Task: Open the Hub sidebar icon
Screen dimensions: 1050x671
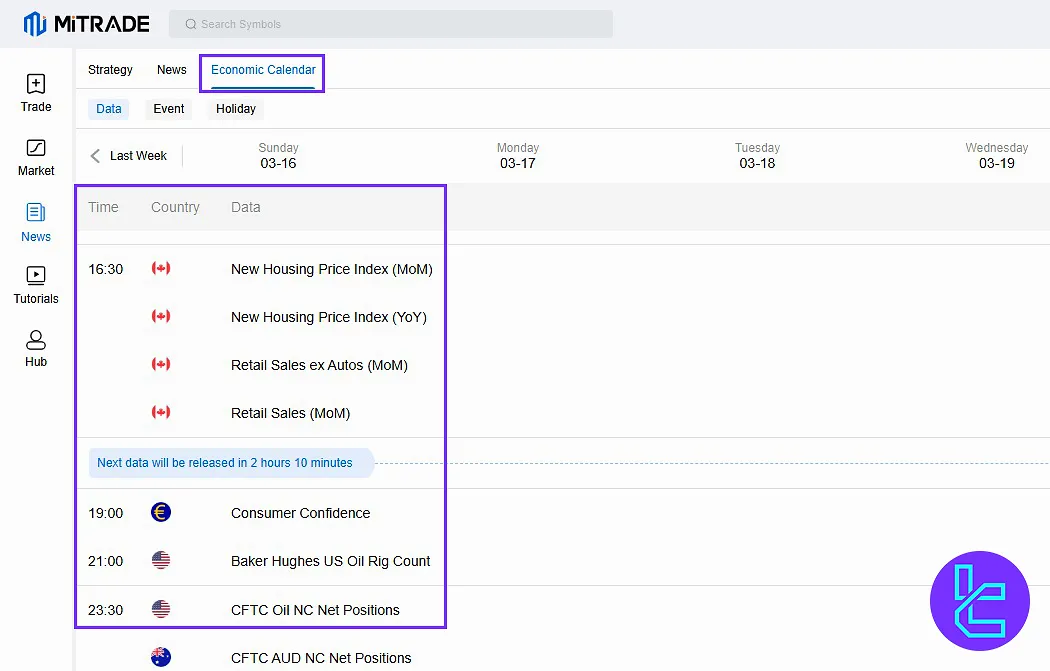Action: point(36,348)
